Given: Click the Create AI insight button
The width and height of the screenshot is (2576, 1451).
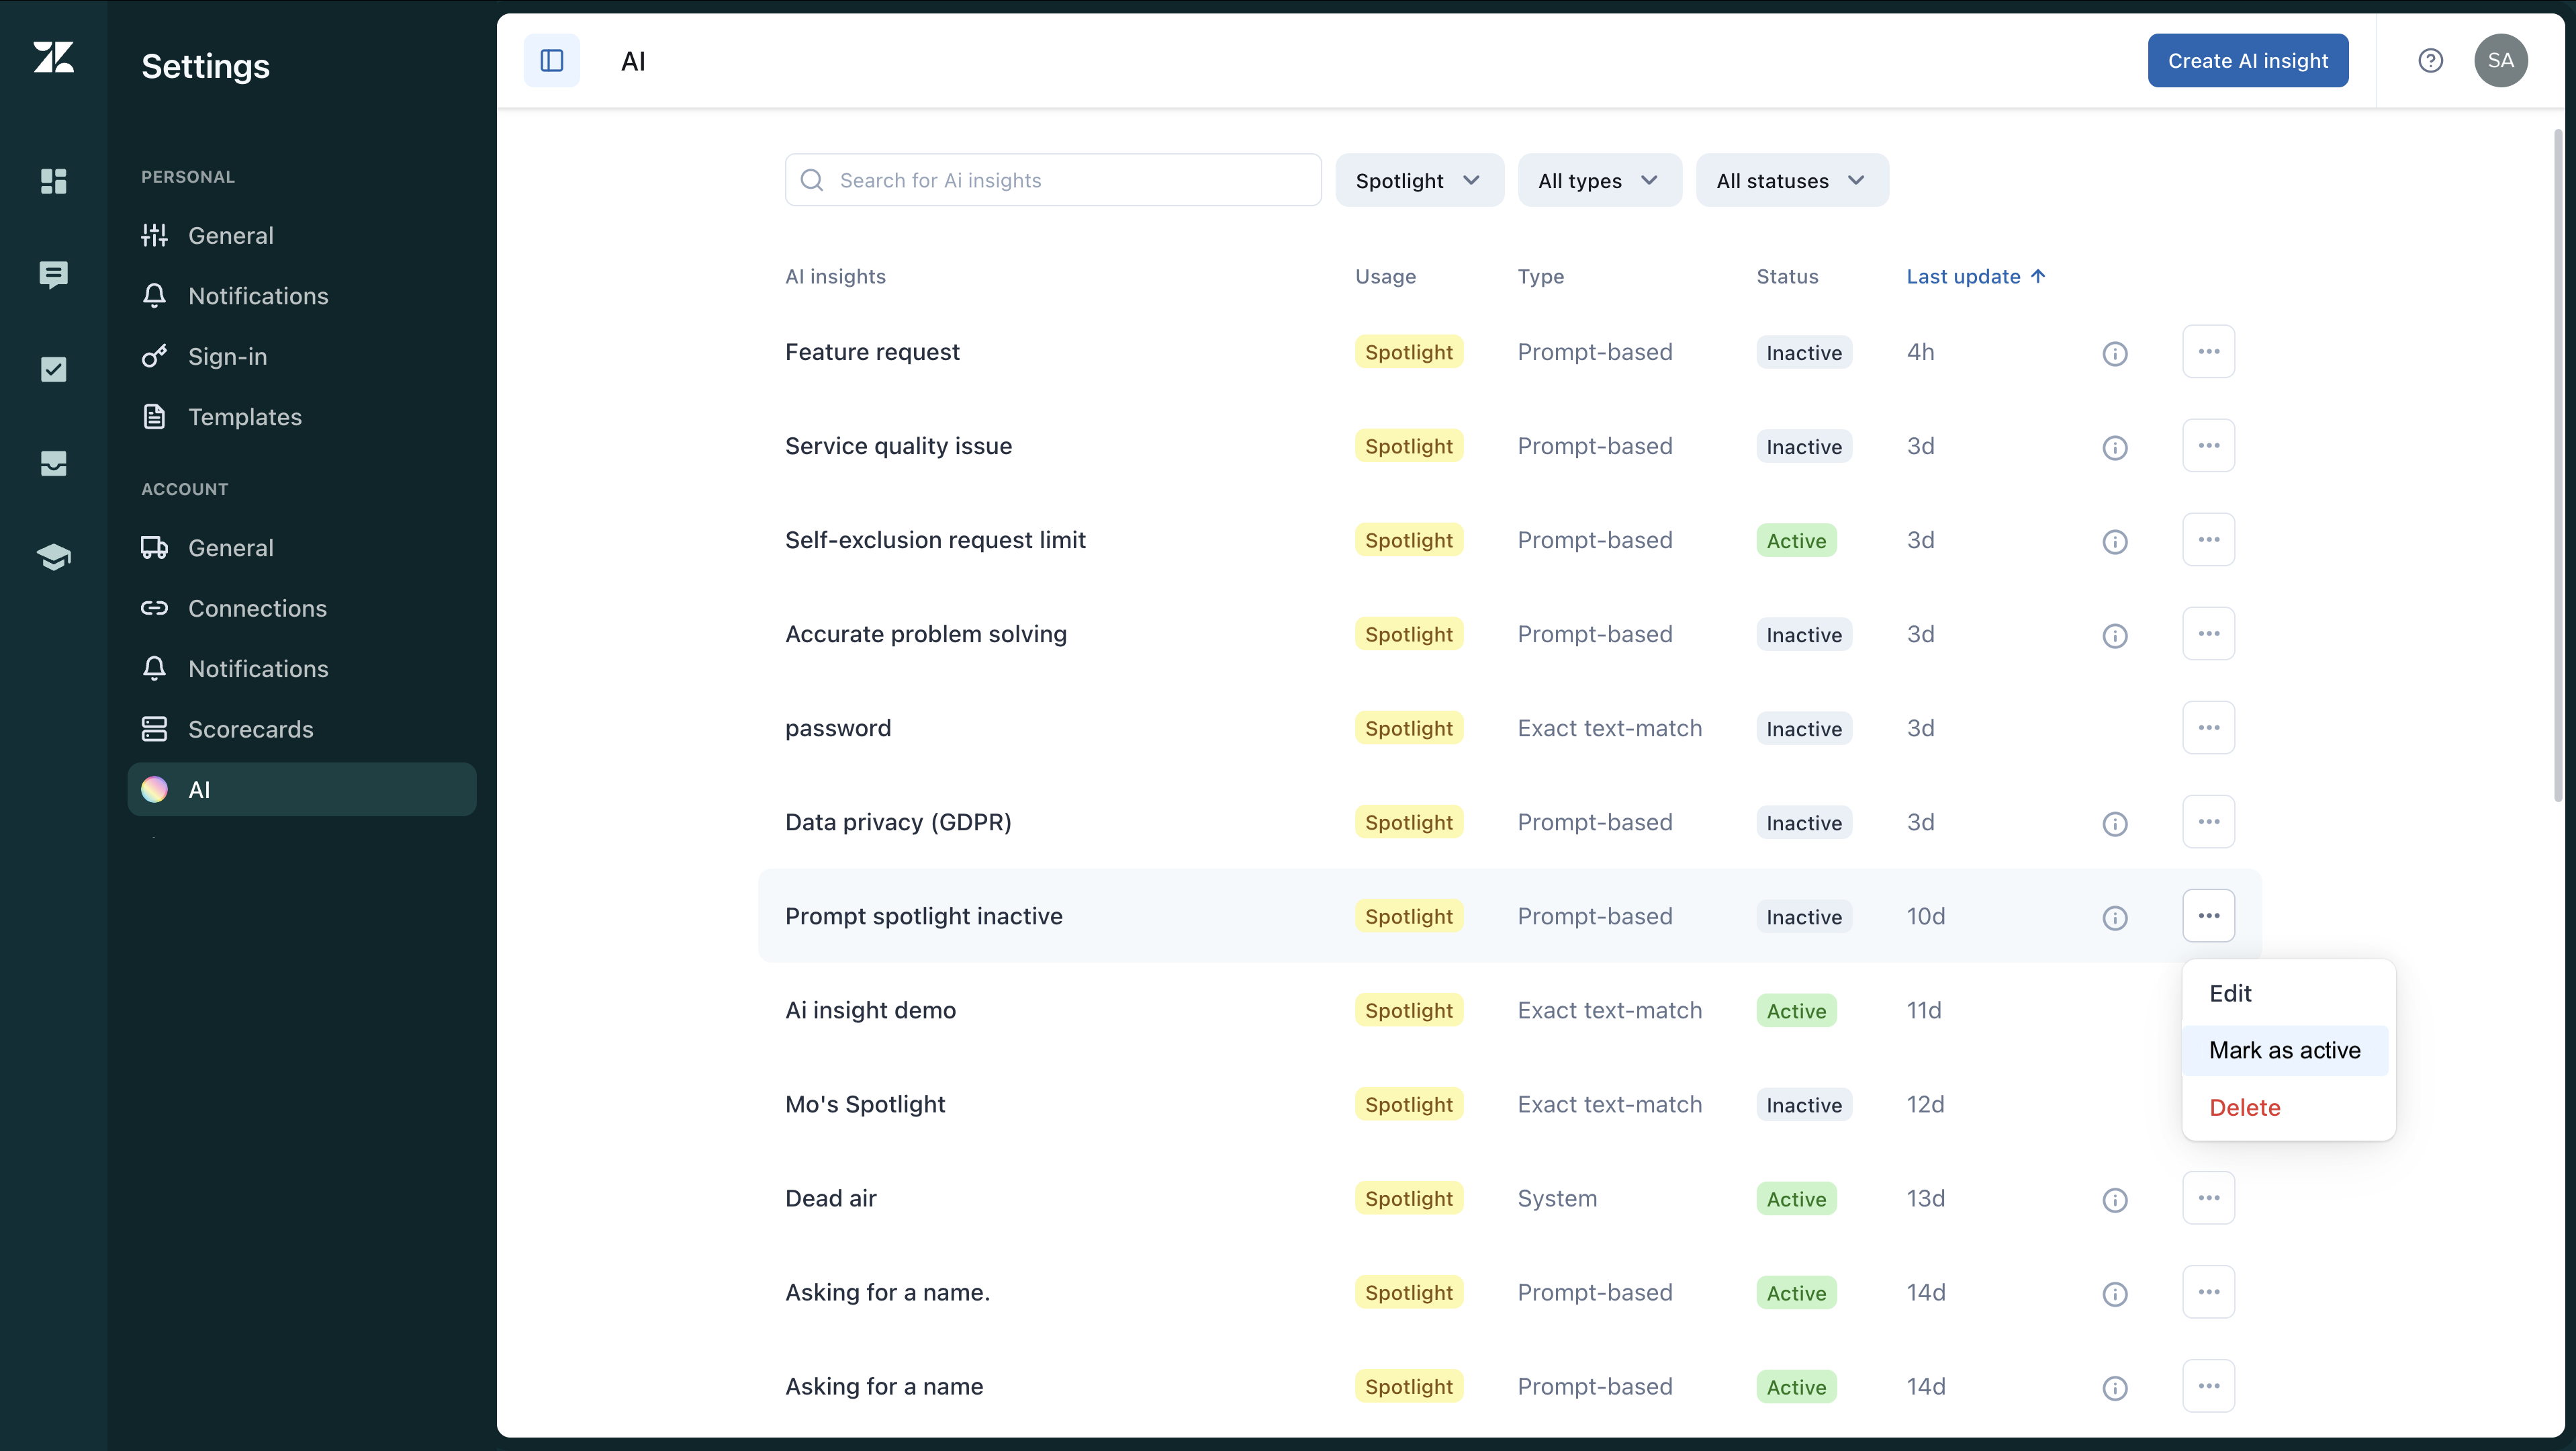Looking at the screenshot, I should (2247, 61).
